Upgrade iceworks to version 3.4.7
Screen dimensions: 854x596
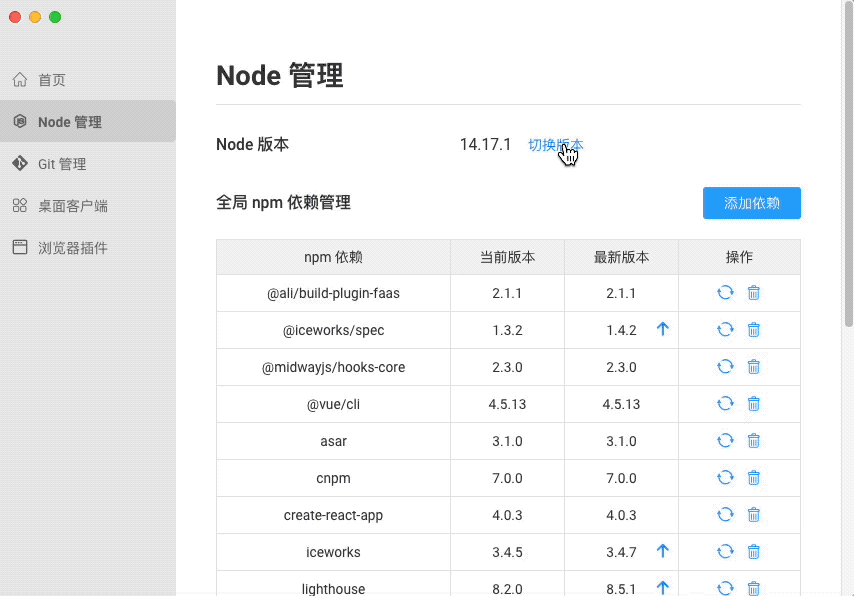(x=662, y=551)
